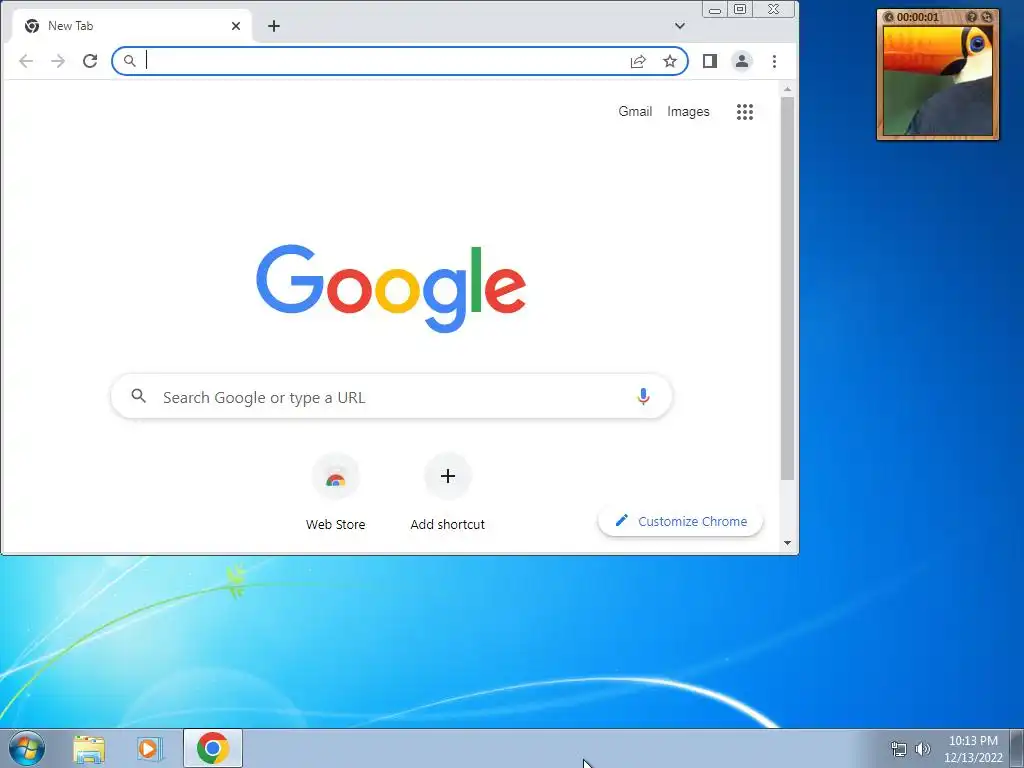
Task: Go forward using the browser forward arrow
Action: click(58, 61)
